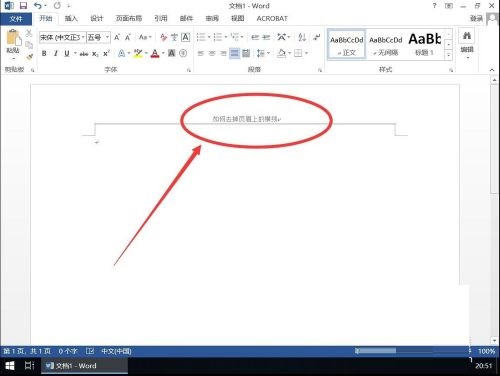This screenshot has height=376, width=500.
Task: Open the font size dropdown
Action: pyautogui.click(x=107, y=37)
